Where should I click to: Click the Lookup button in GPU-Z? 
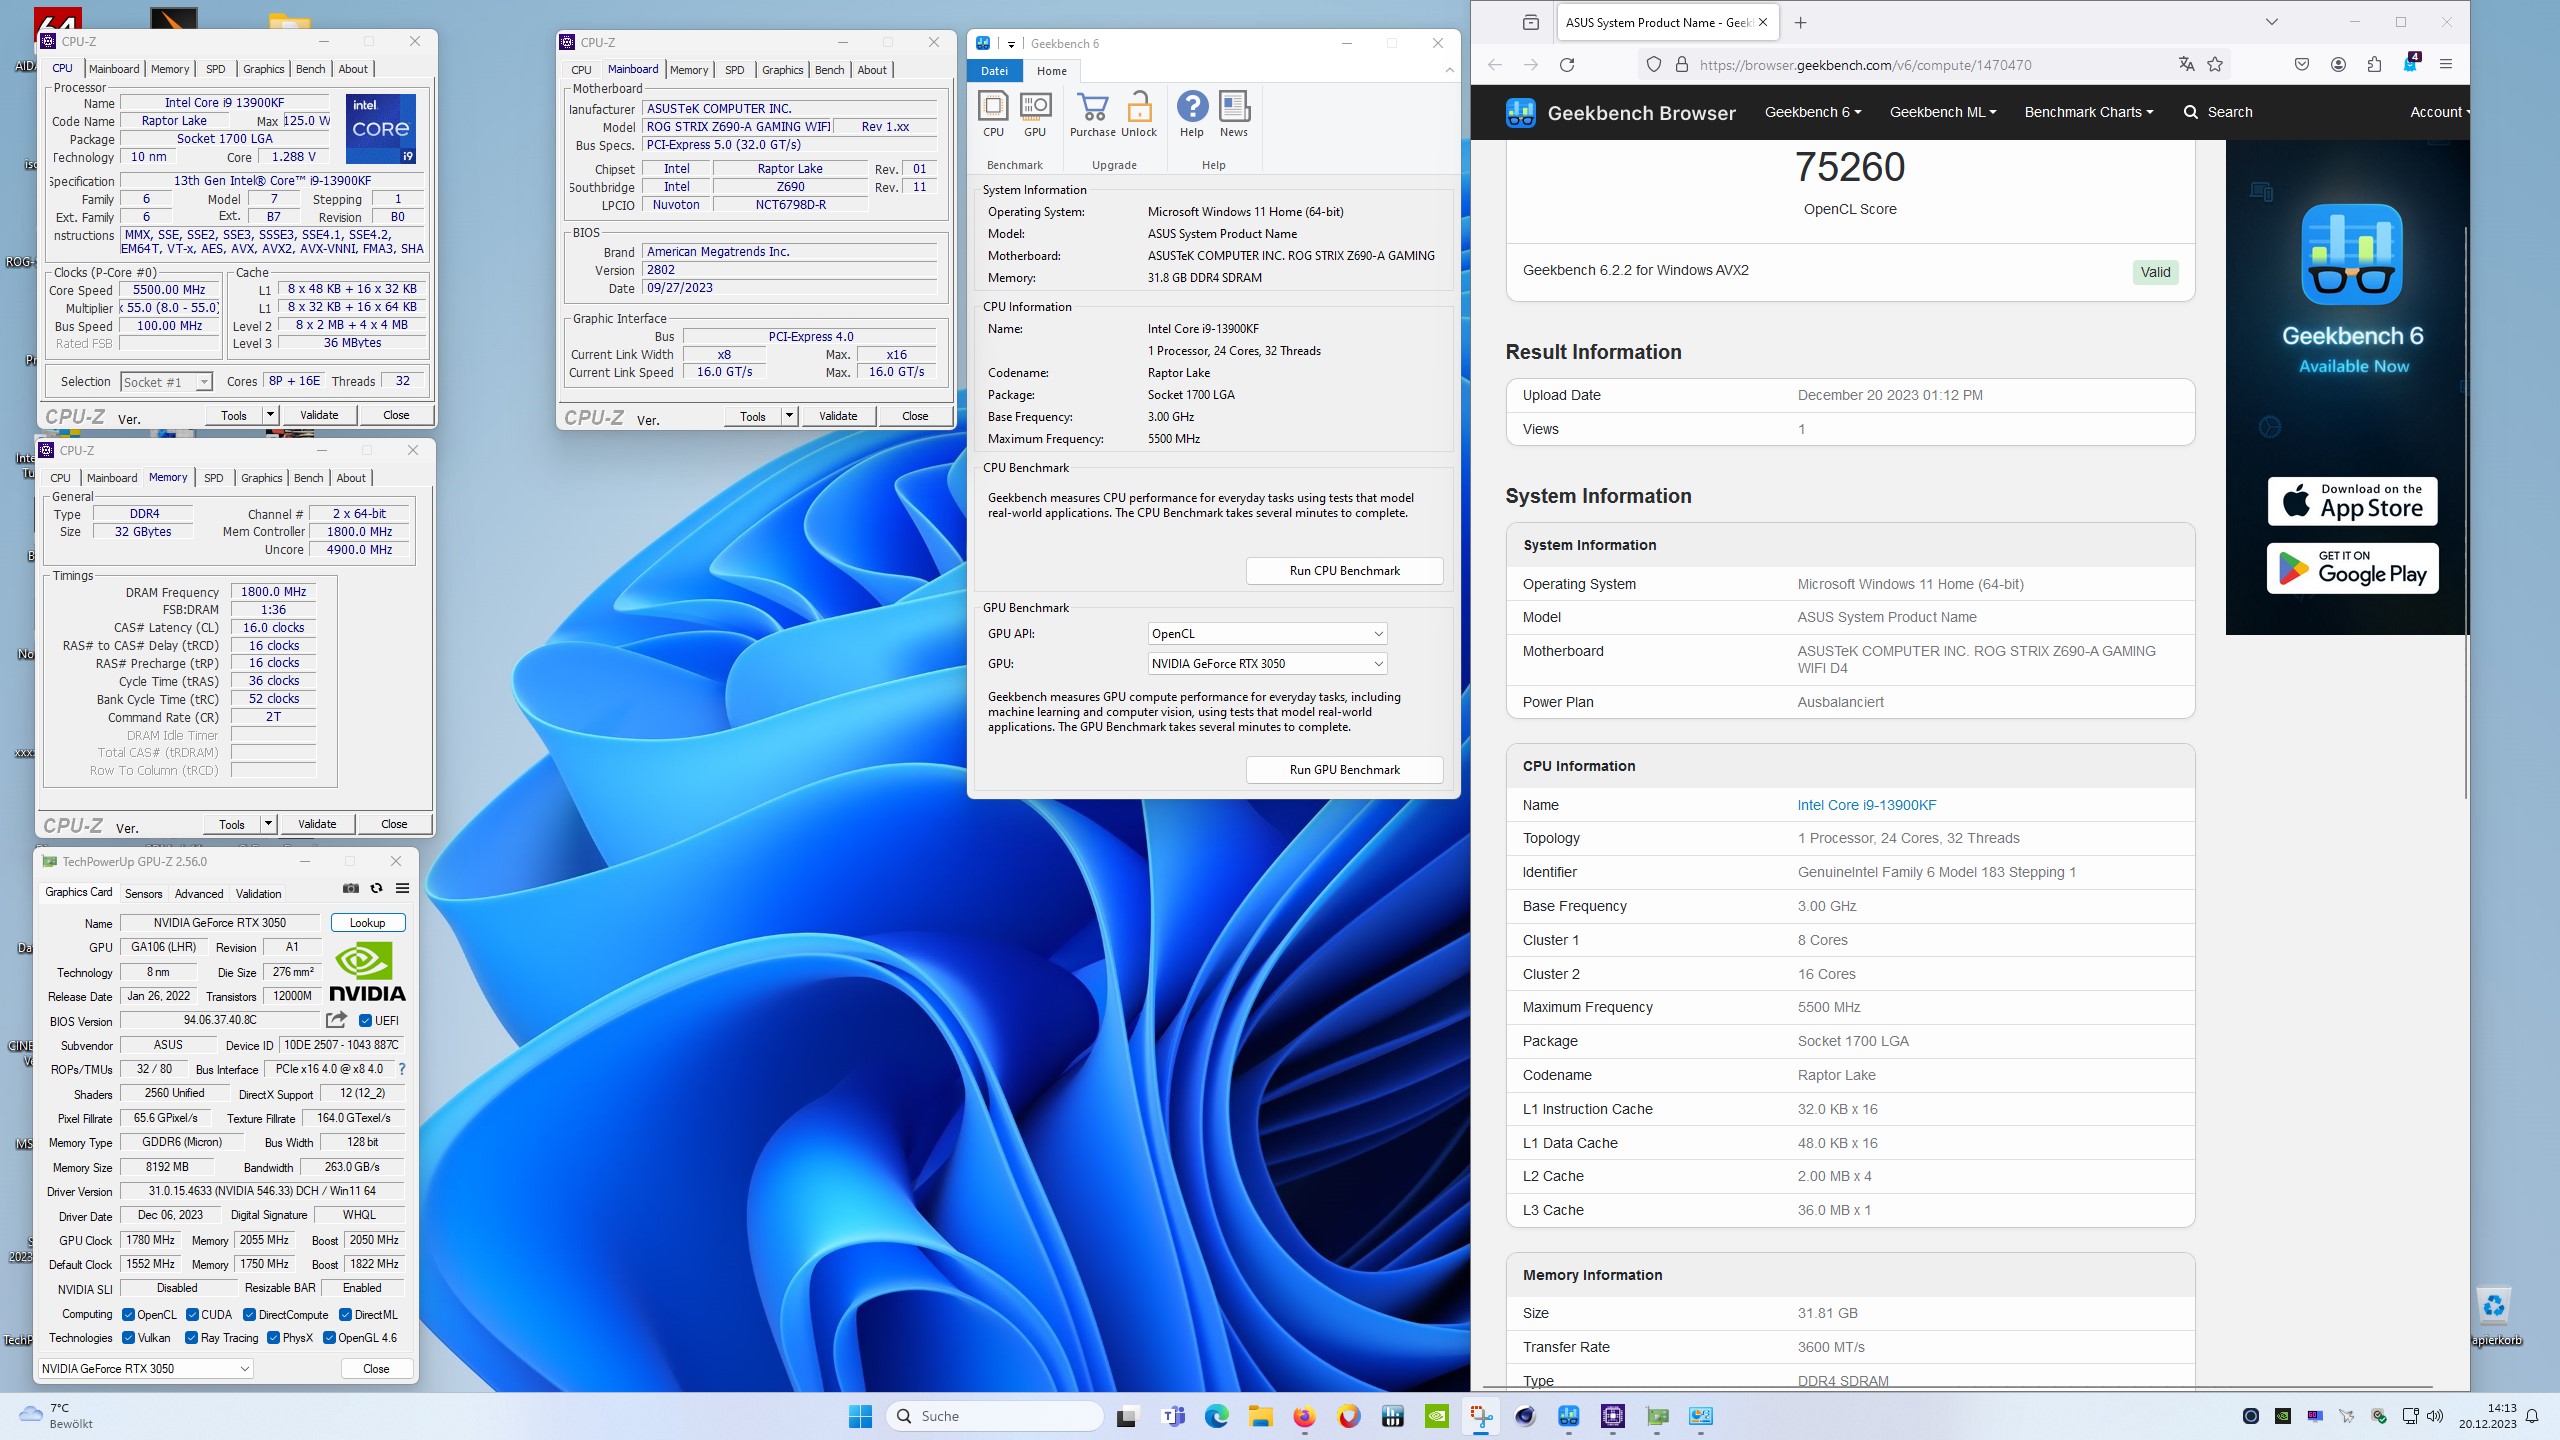[x=367, y=923]
